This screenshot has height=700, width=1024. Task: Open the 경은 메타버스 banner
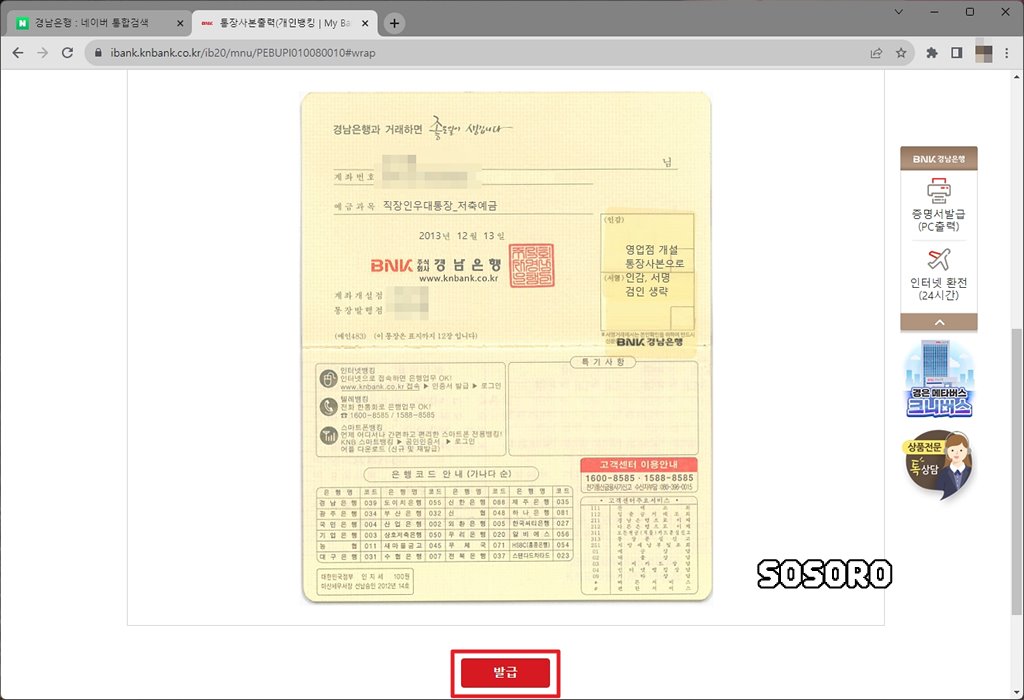[x=939, y=379]
